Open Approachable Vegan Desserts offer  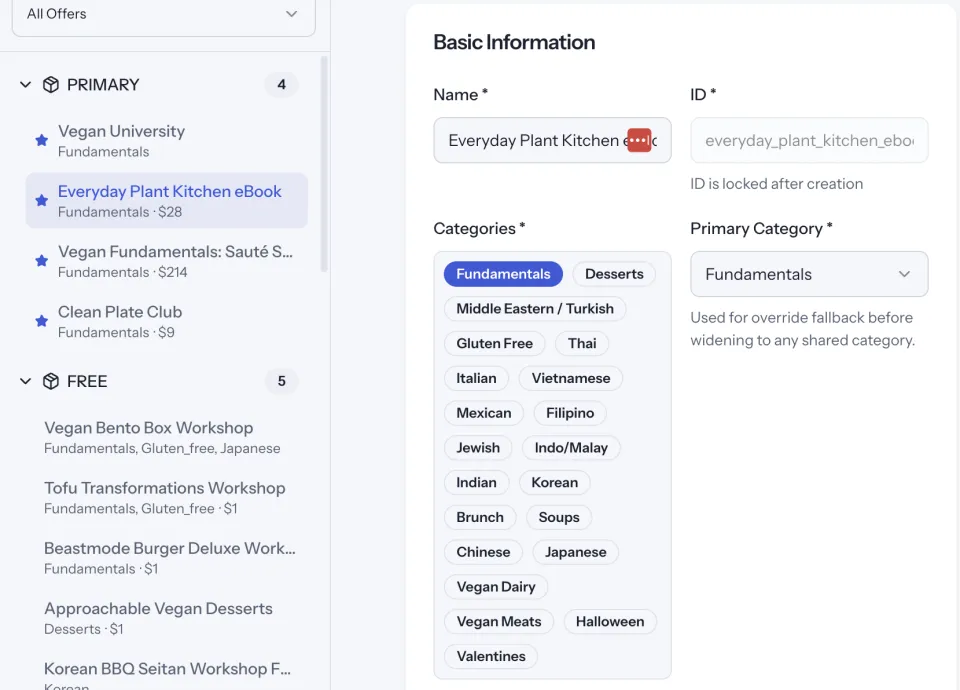click(167, 618)
